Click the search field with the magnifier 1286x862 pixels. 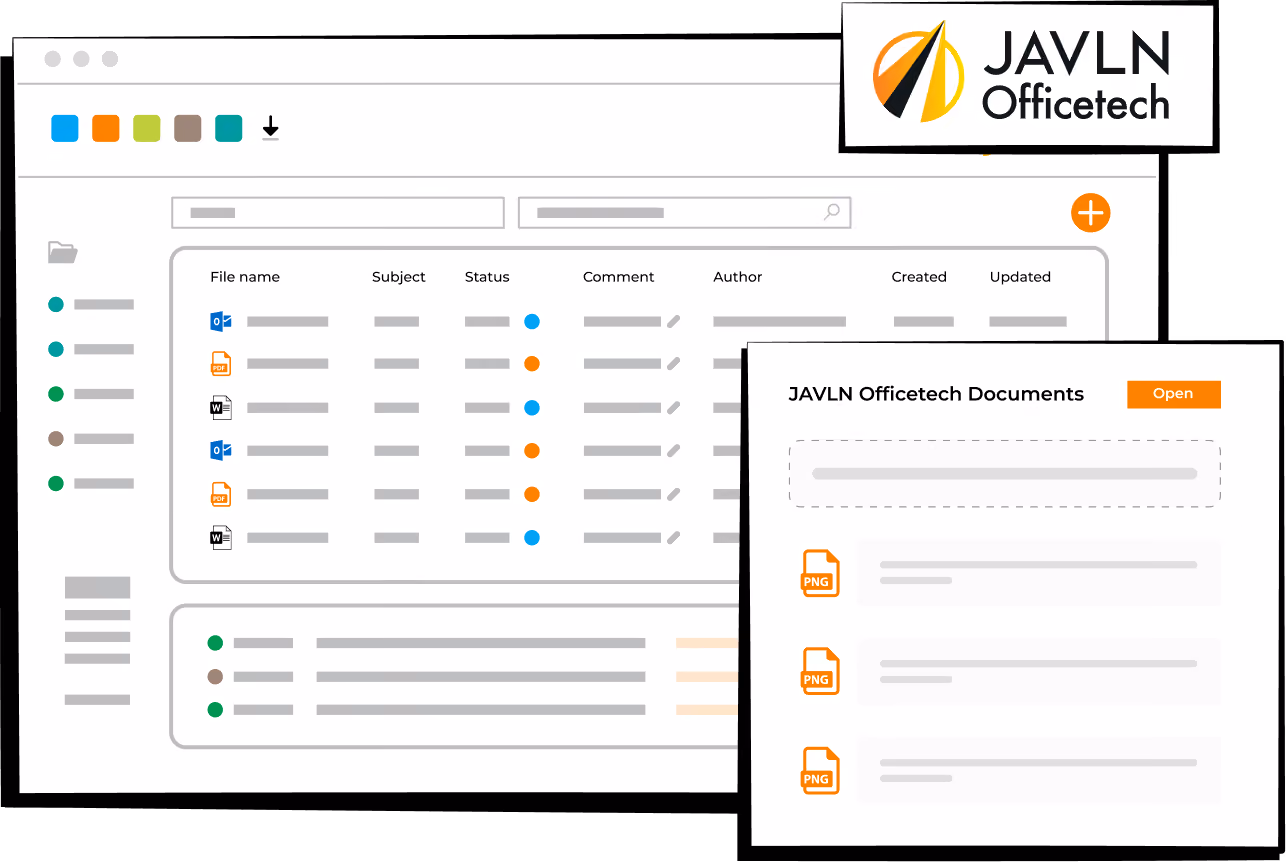(685, 213)
